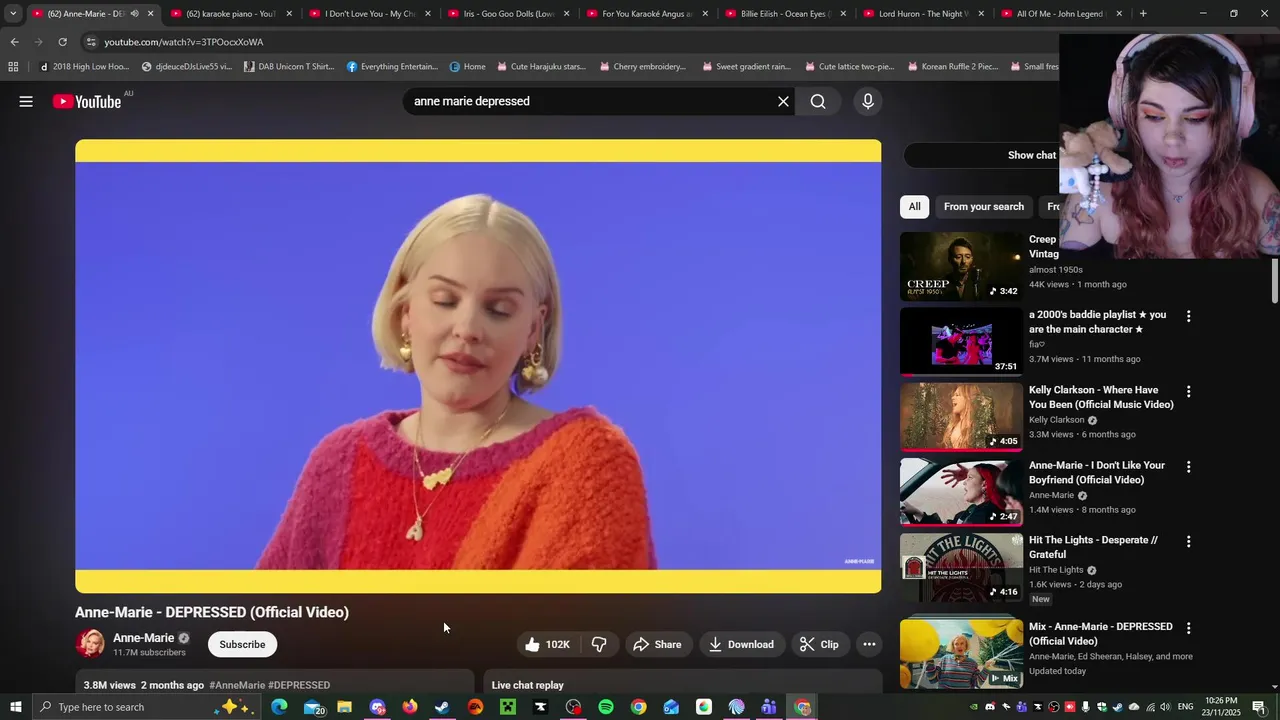The height and width of the screenshot is (720, 1280).
Task: Open Firefox from the taskbar
Action: (x=409, y=707)
